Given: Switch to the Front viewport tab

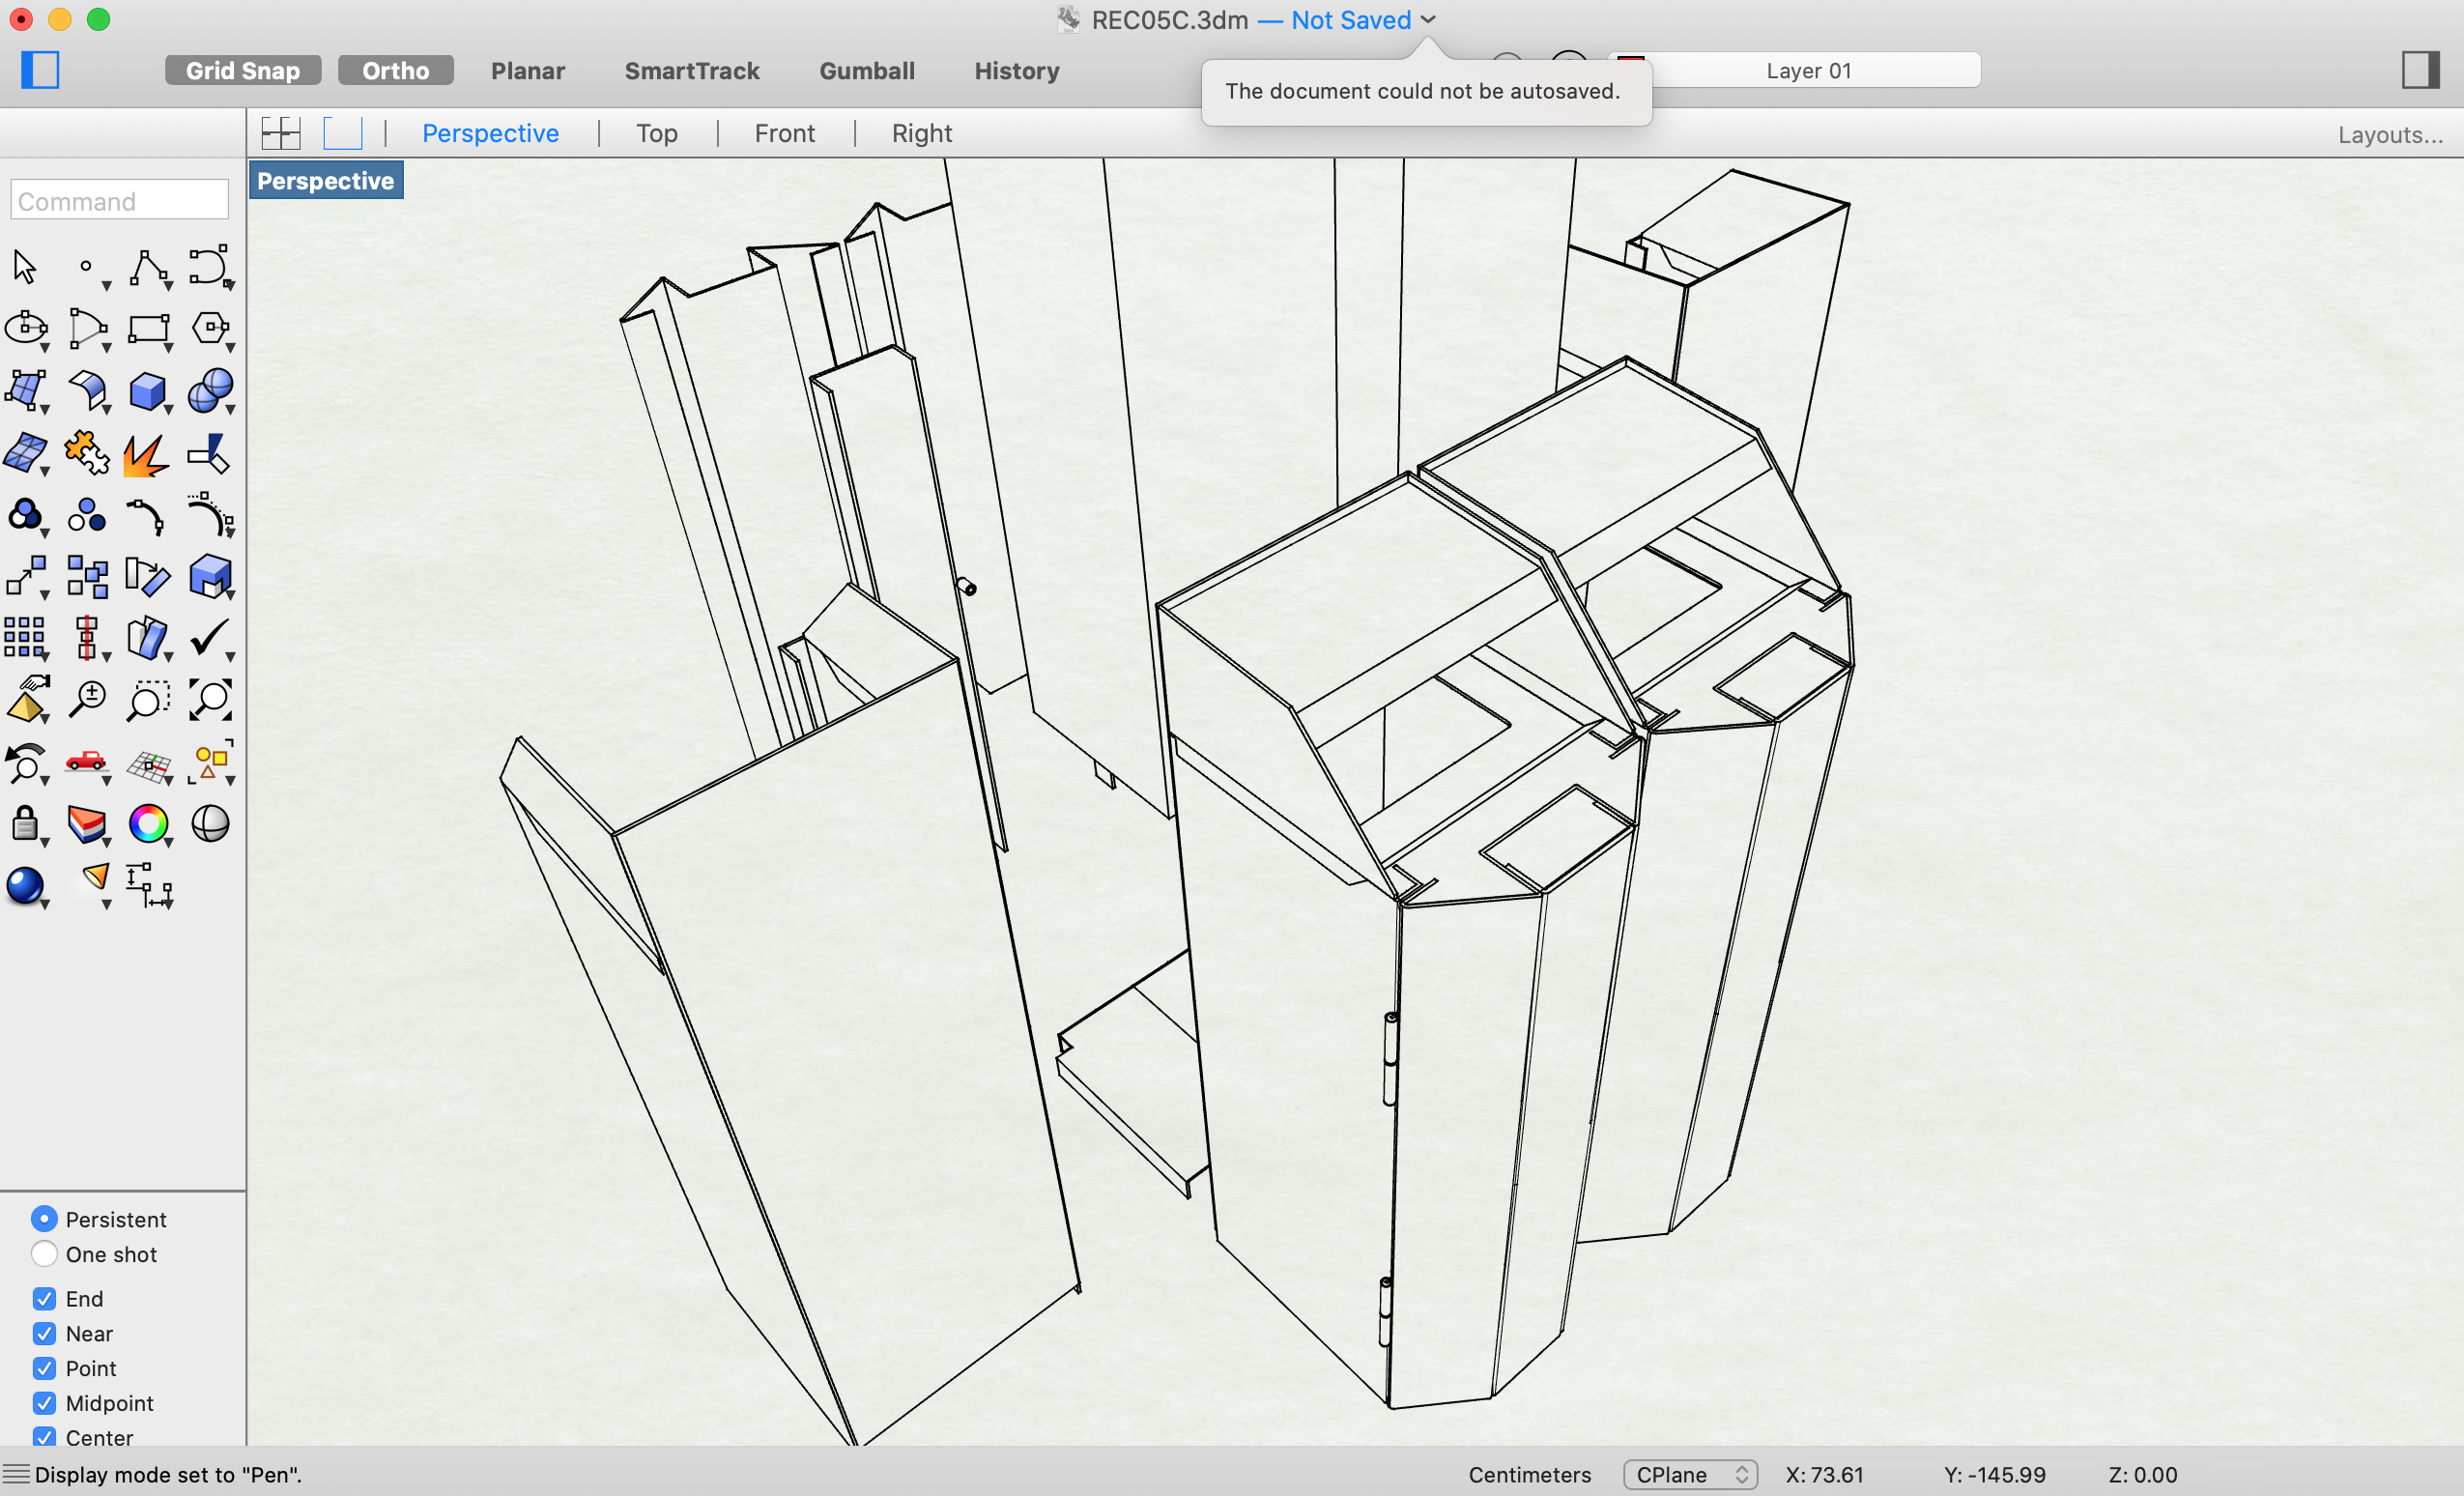Looking at the screenshot, I should (x=784, y=133).
